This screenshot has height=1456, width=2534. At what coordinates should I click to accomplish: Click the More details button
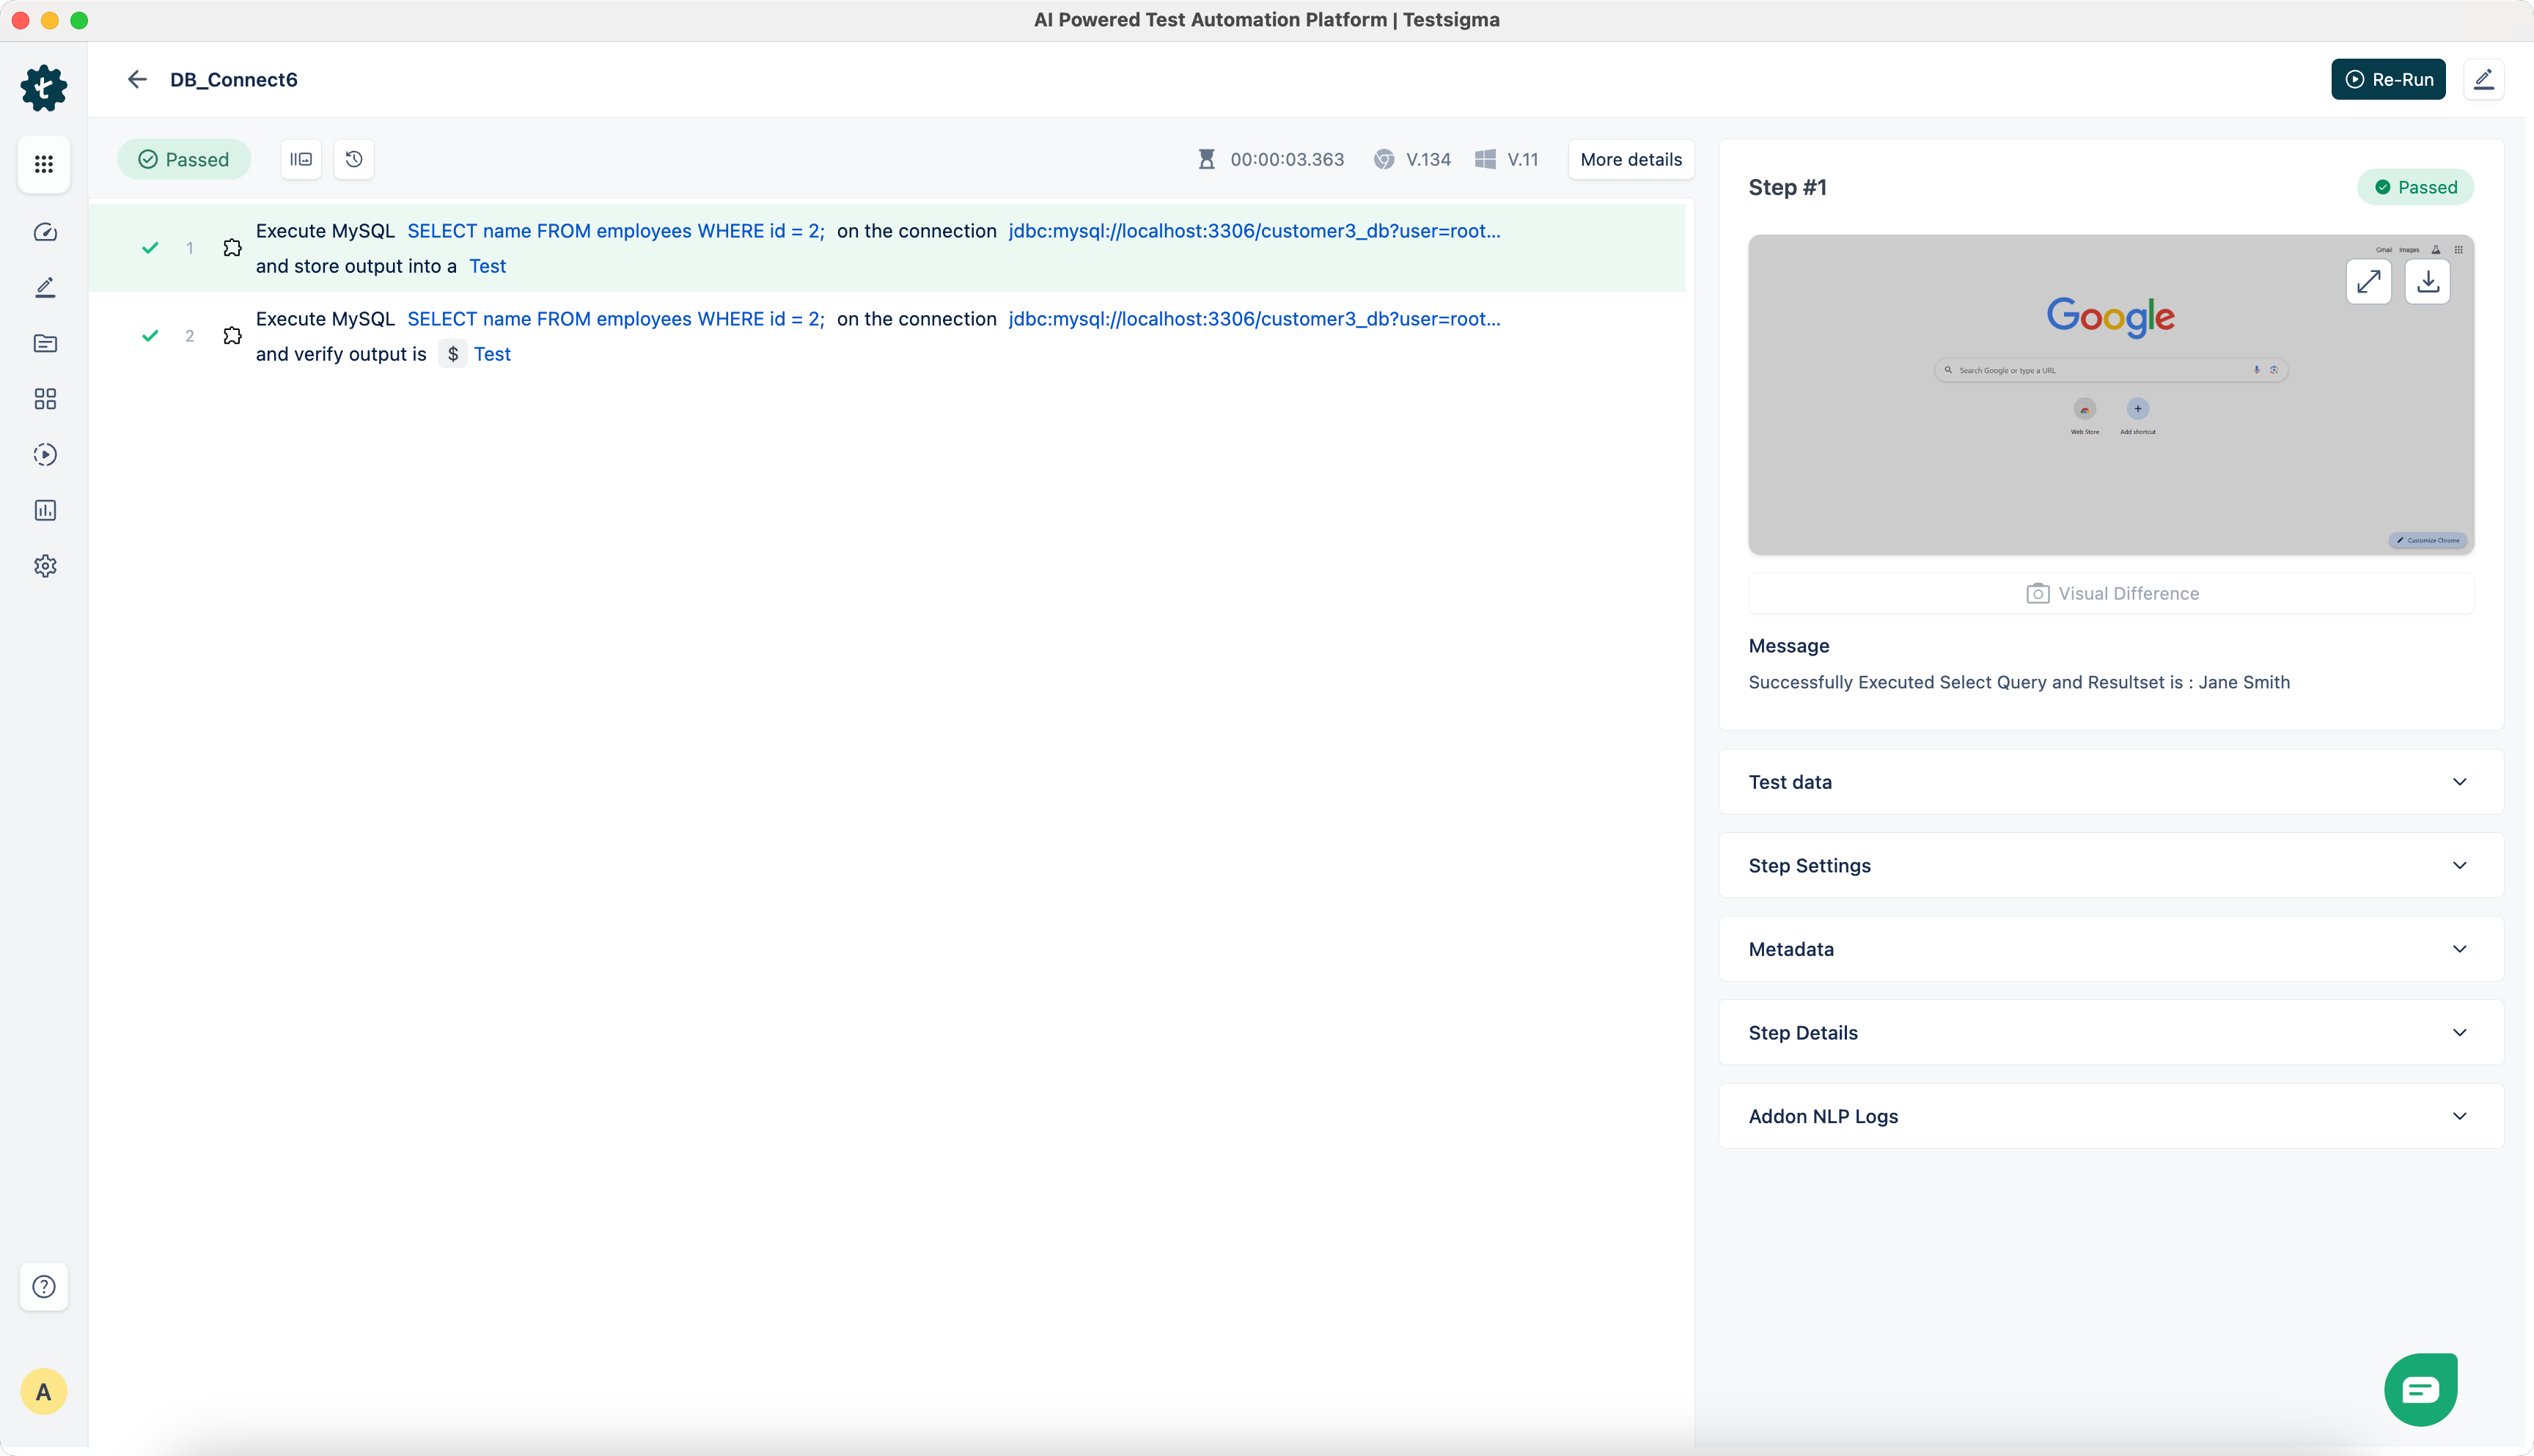click(x=1631, y=159)
